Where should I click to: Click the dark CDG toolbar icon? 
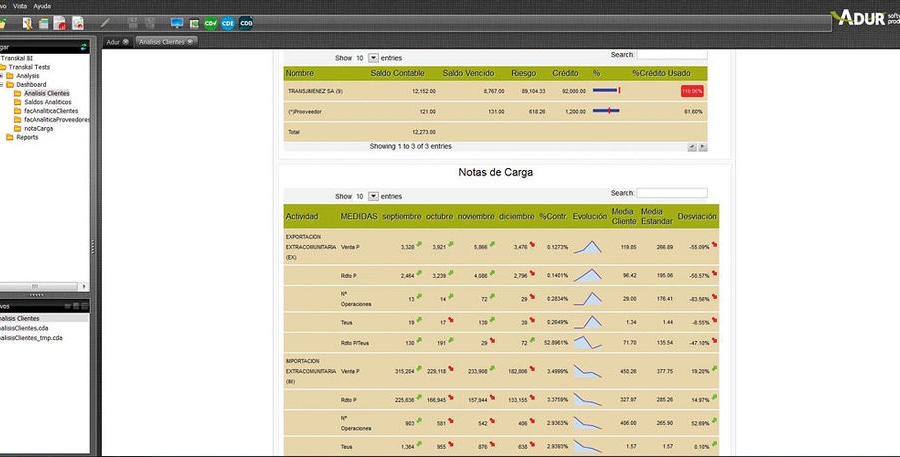pyautogui.click(x=246, y=22)
